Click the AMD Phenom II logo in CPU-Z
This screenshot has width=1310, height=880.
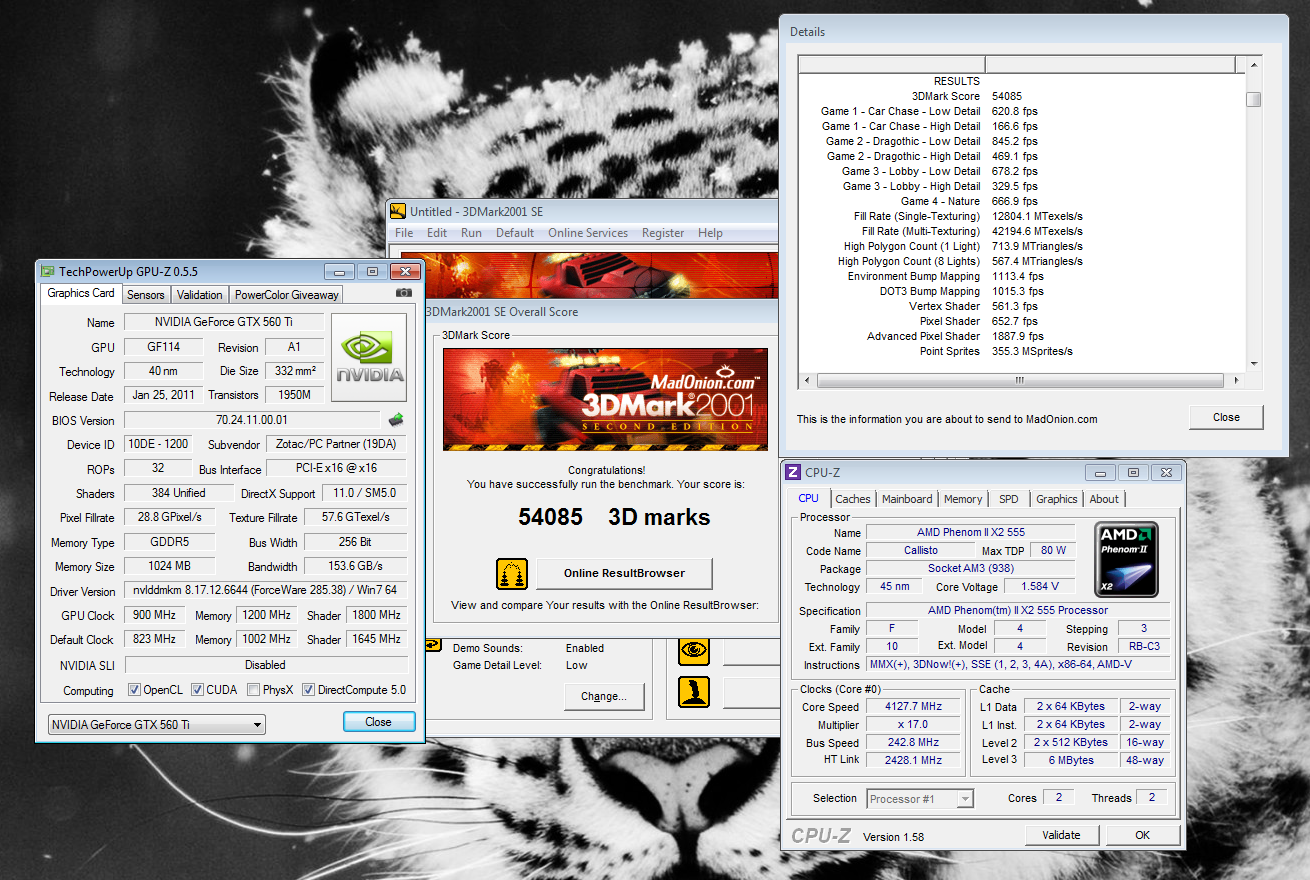(1127, 560)
